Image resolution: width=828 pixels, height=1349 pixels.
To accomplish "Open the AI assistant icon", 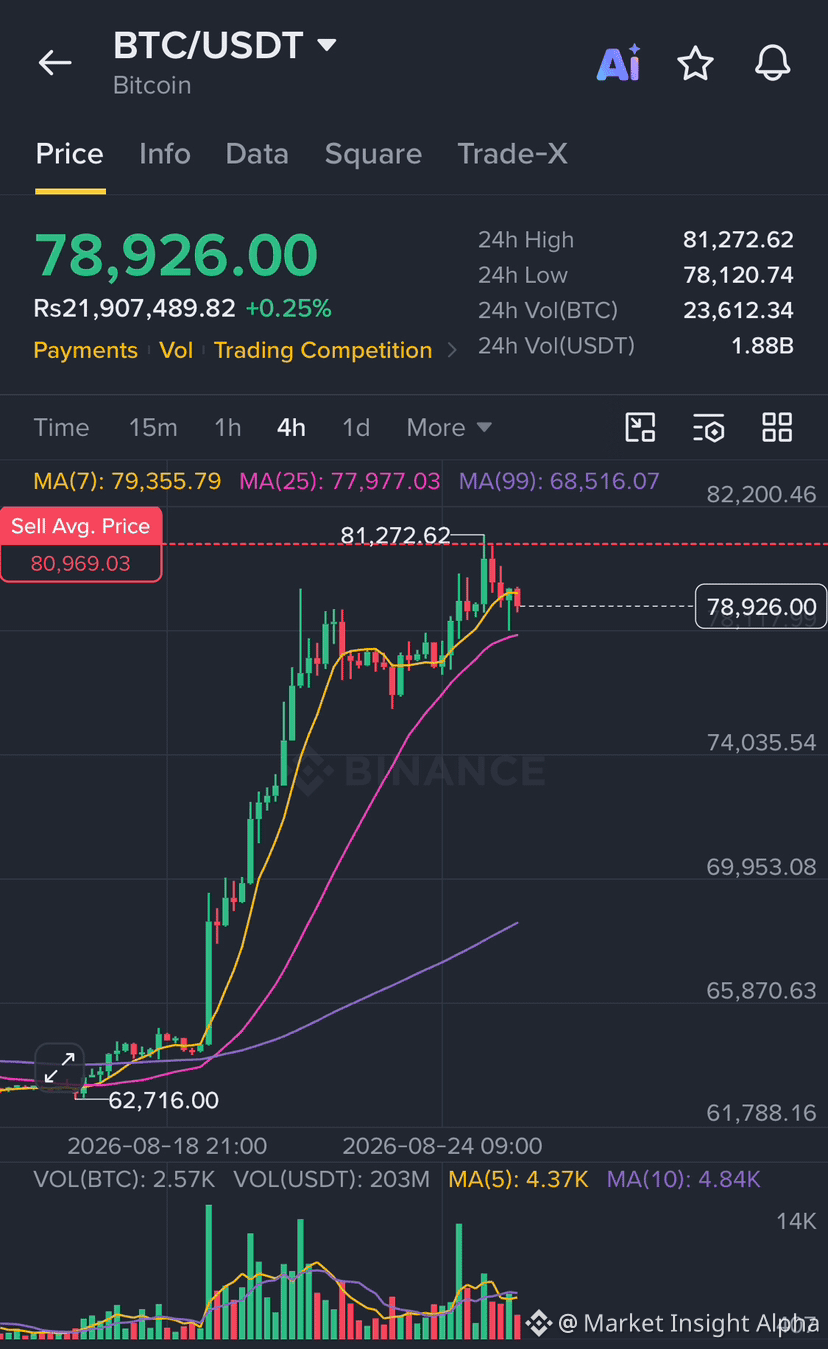I will point(618,64).
